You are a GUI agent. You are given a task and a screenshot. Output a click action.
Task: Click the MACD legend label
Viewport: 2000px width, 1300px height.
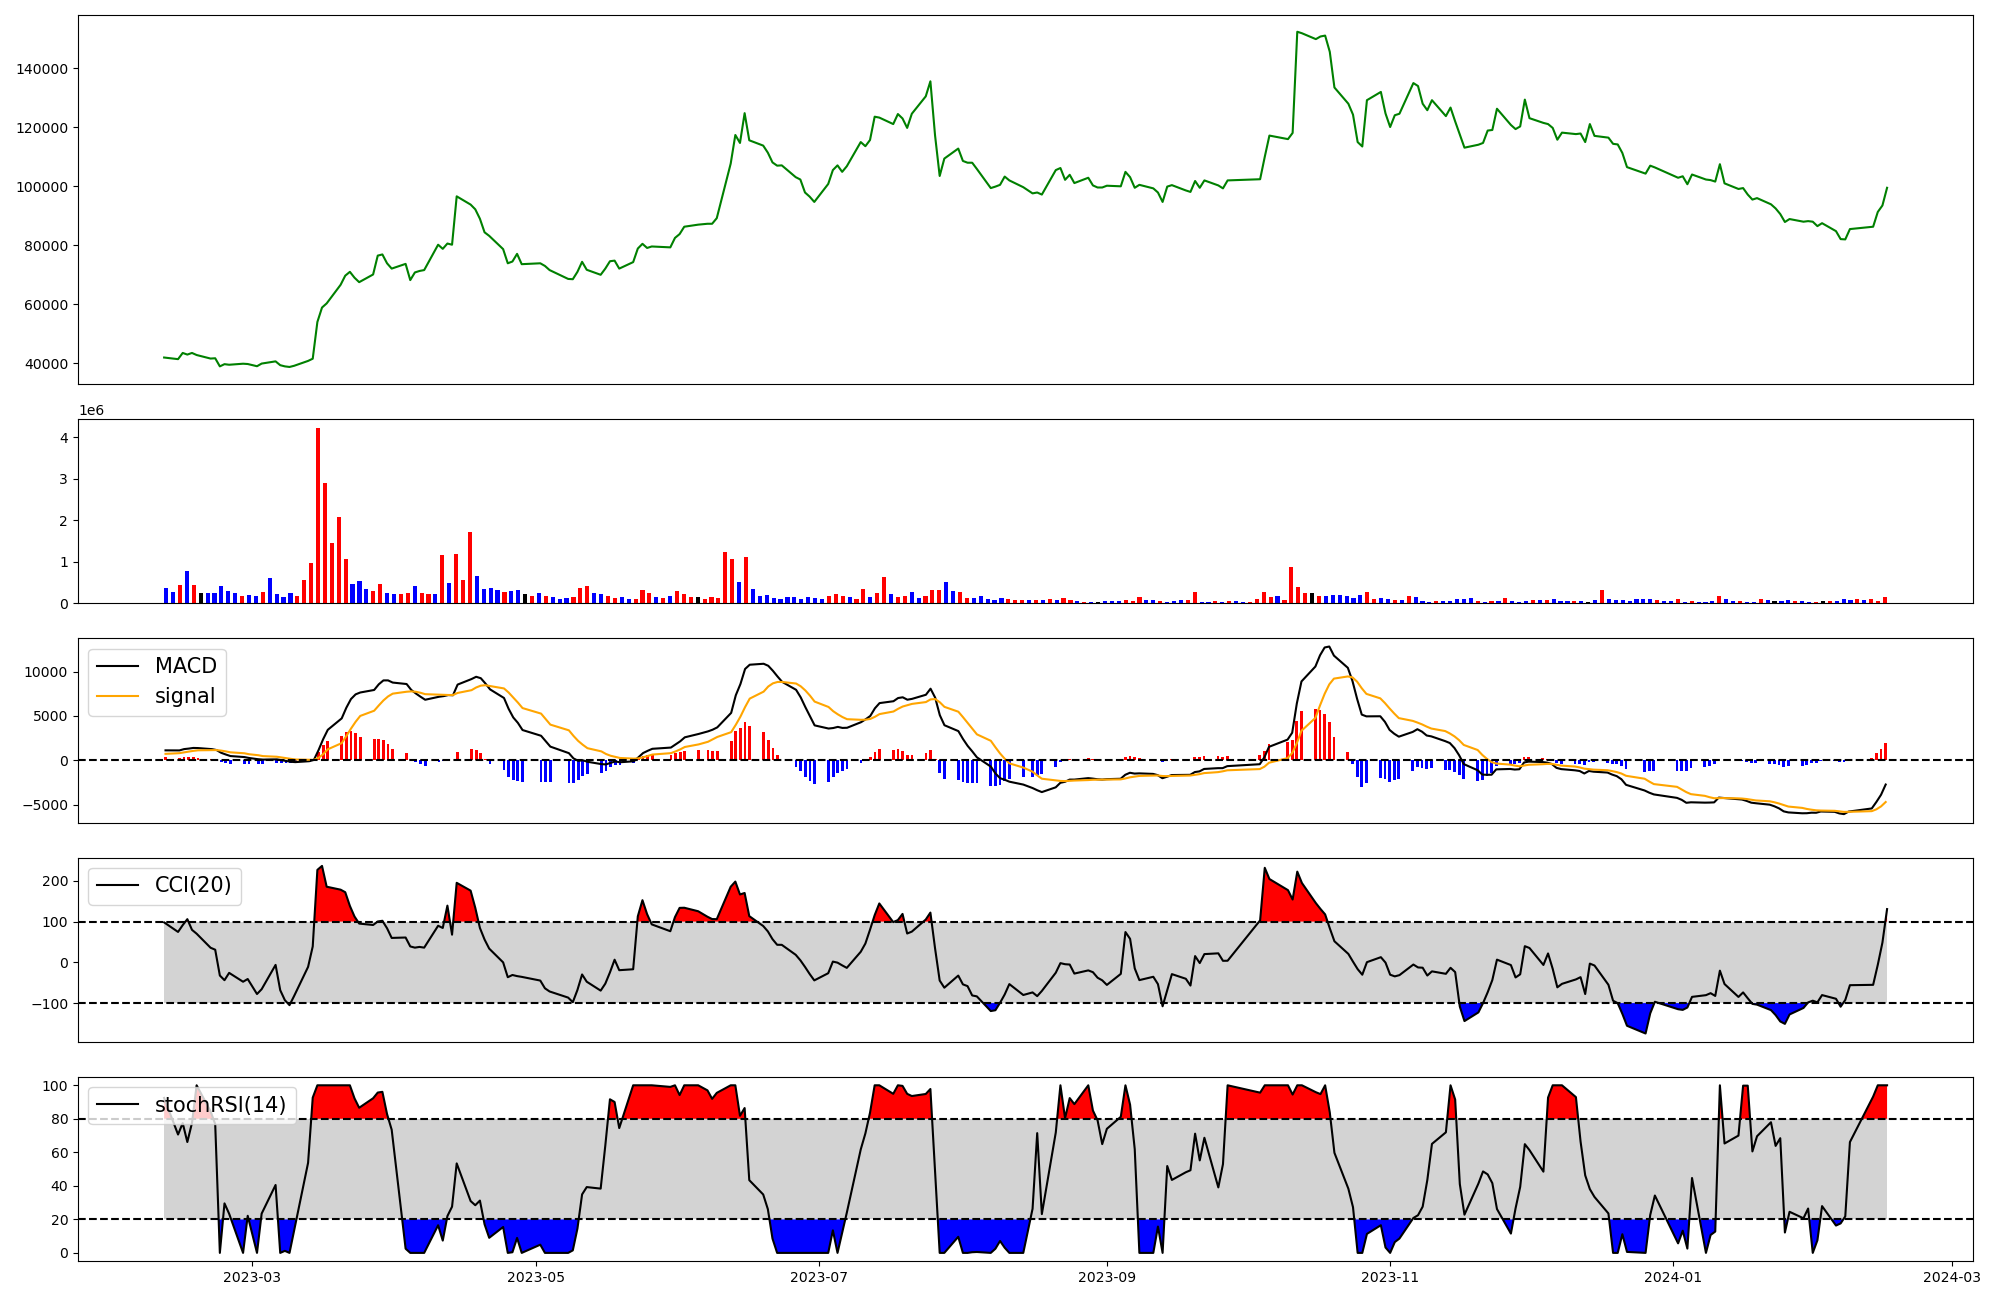185,666
